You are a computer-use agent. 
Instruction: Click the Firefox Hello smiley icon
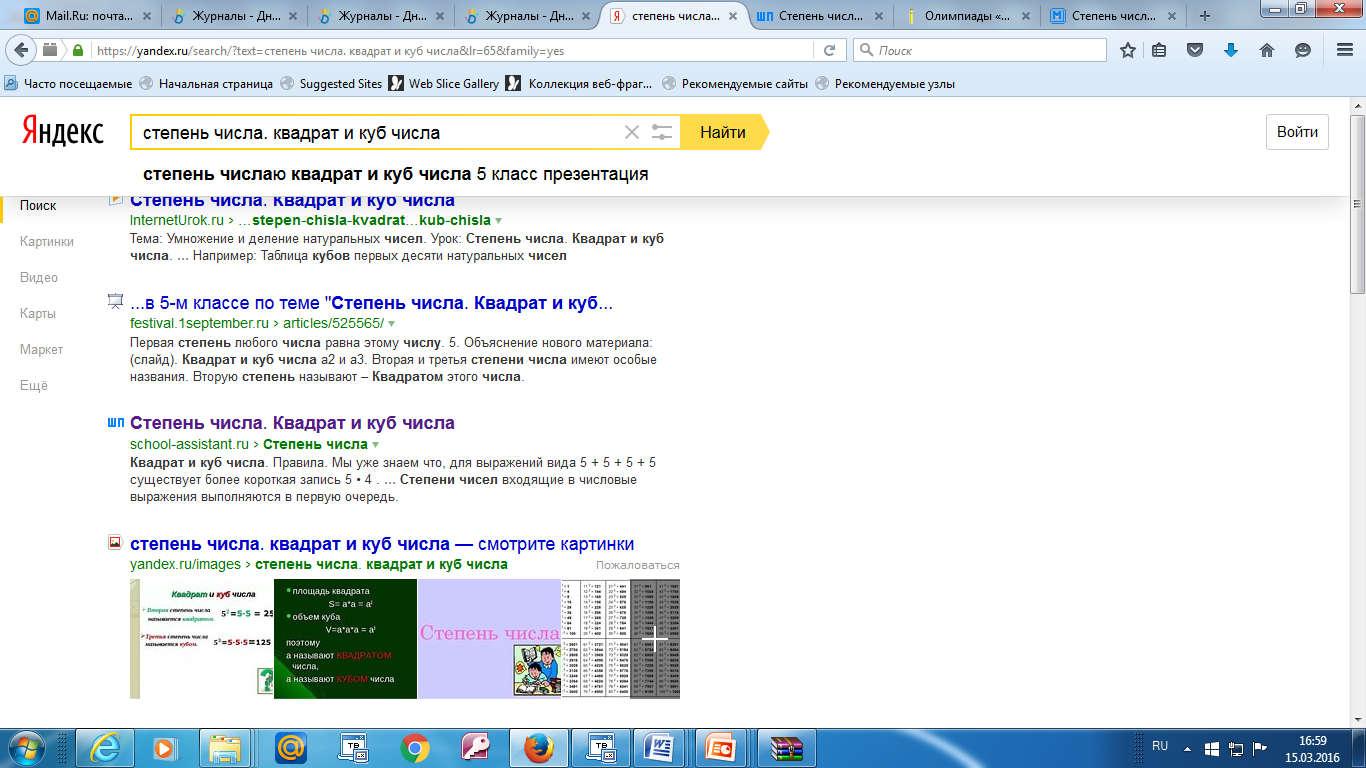(x=1303, y=50)
